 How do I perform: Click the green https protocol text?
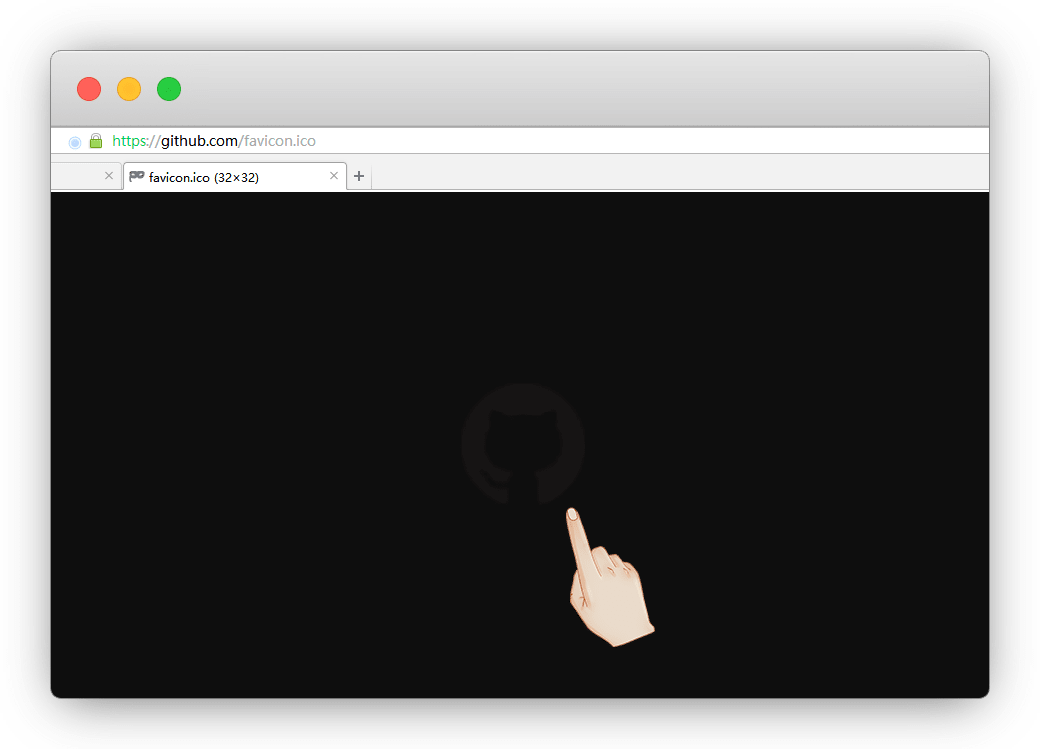(x=133, y=141)
